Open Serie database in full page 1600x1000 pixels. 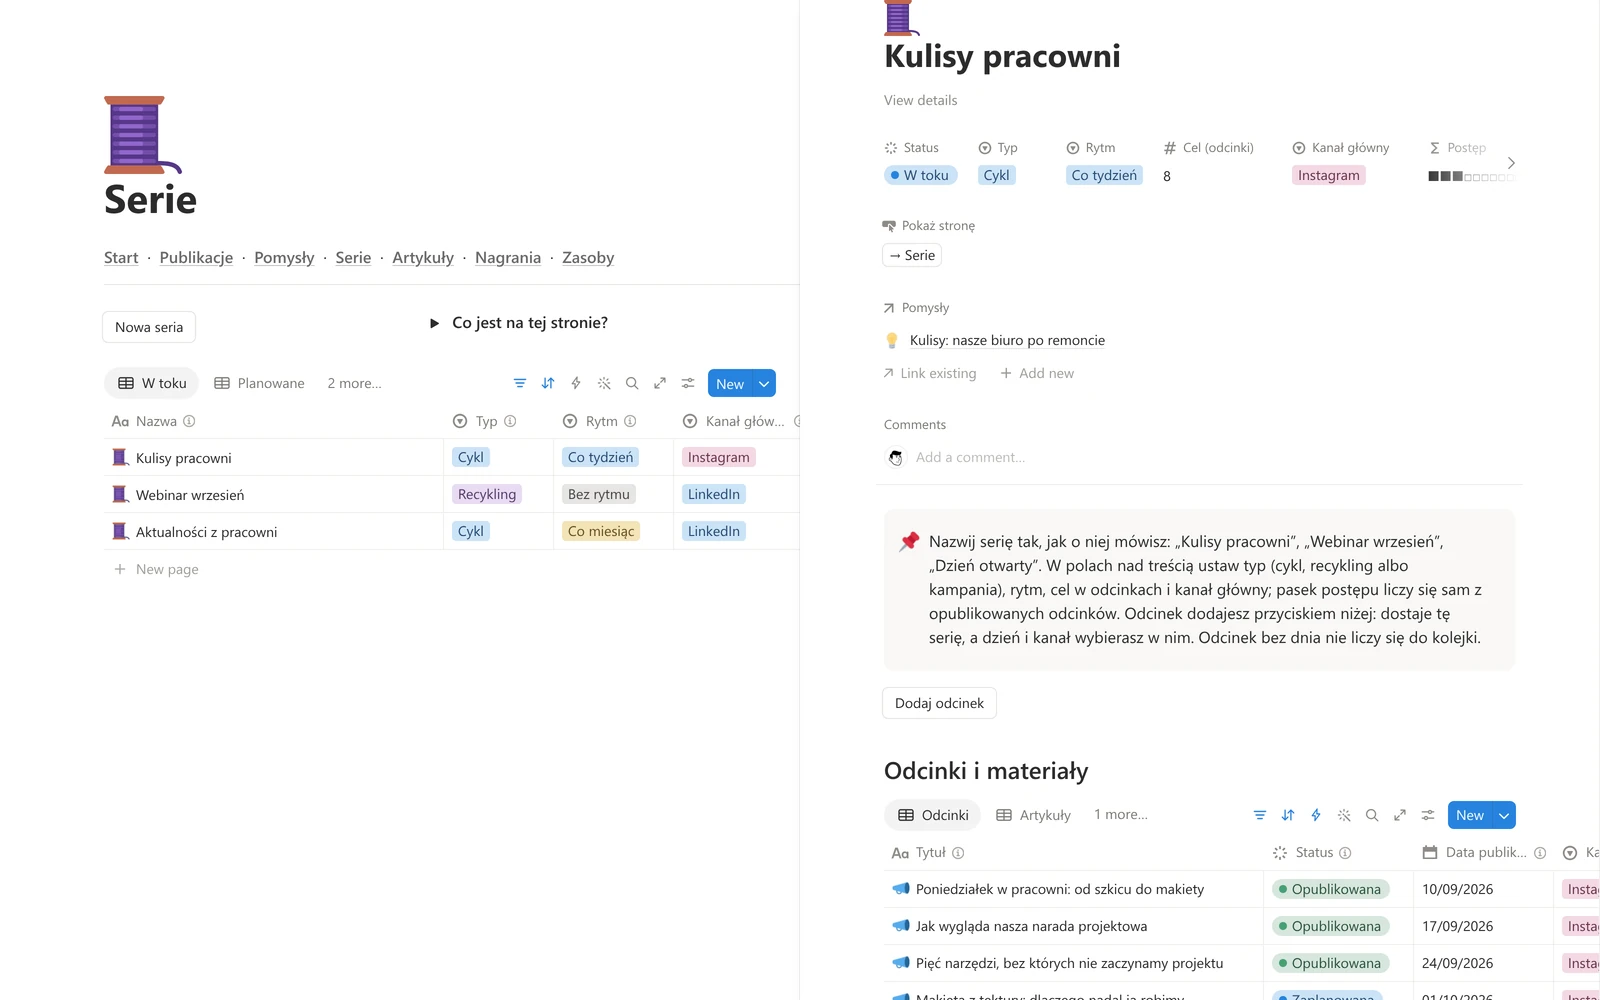[660, 383]
